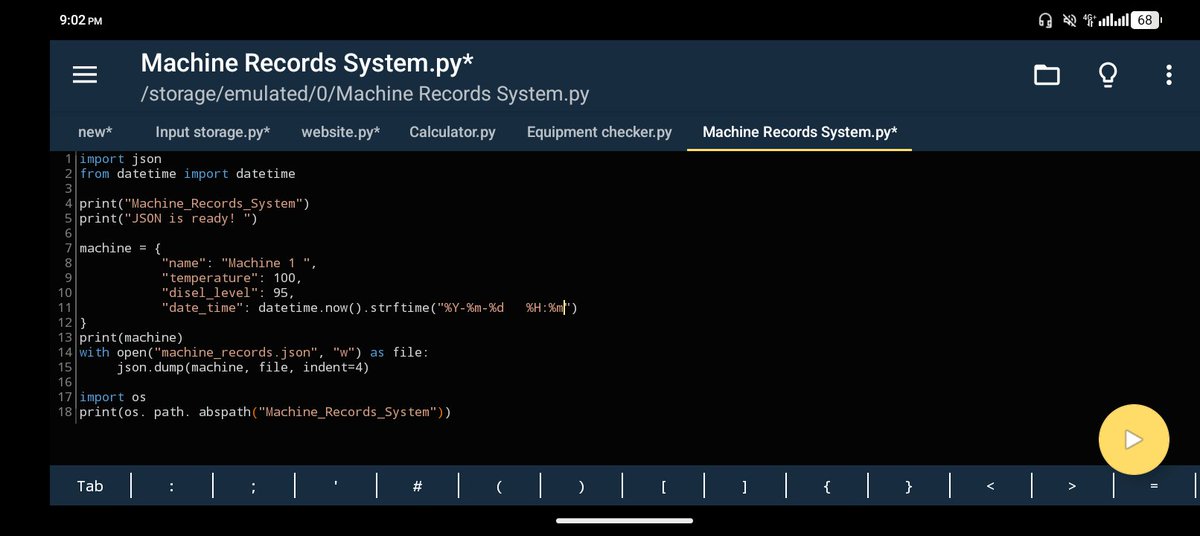Insert colon from the symbol bar
Screen dimensions: 1200x536
click(172, 486)
